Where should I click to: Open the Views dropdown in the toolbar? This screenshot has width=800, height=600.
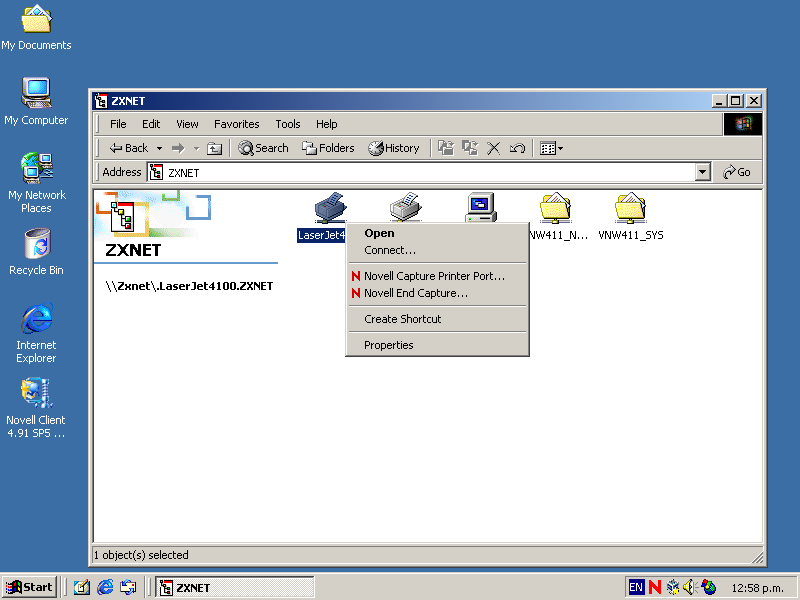coord(552,148)
